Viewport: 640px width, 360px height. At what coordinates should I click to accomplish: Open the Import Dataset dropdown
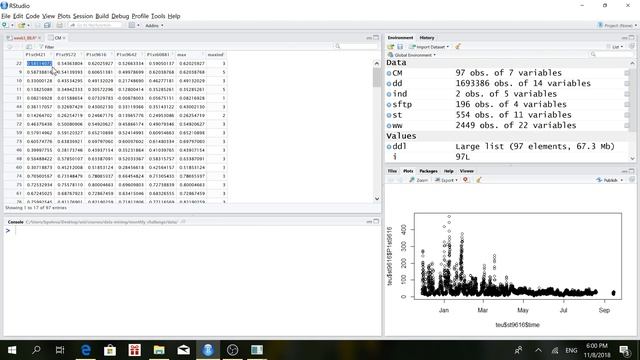tap(429, 47)
